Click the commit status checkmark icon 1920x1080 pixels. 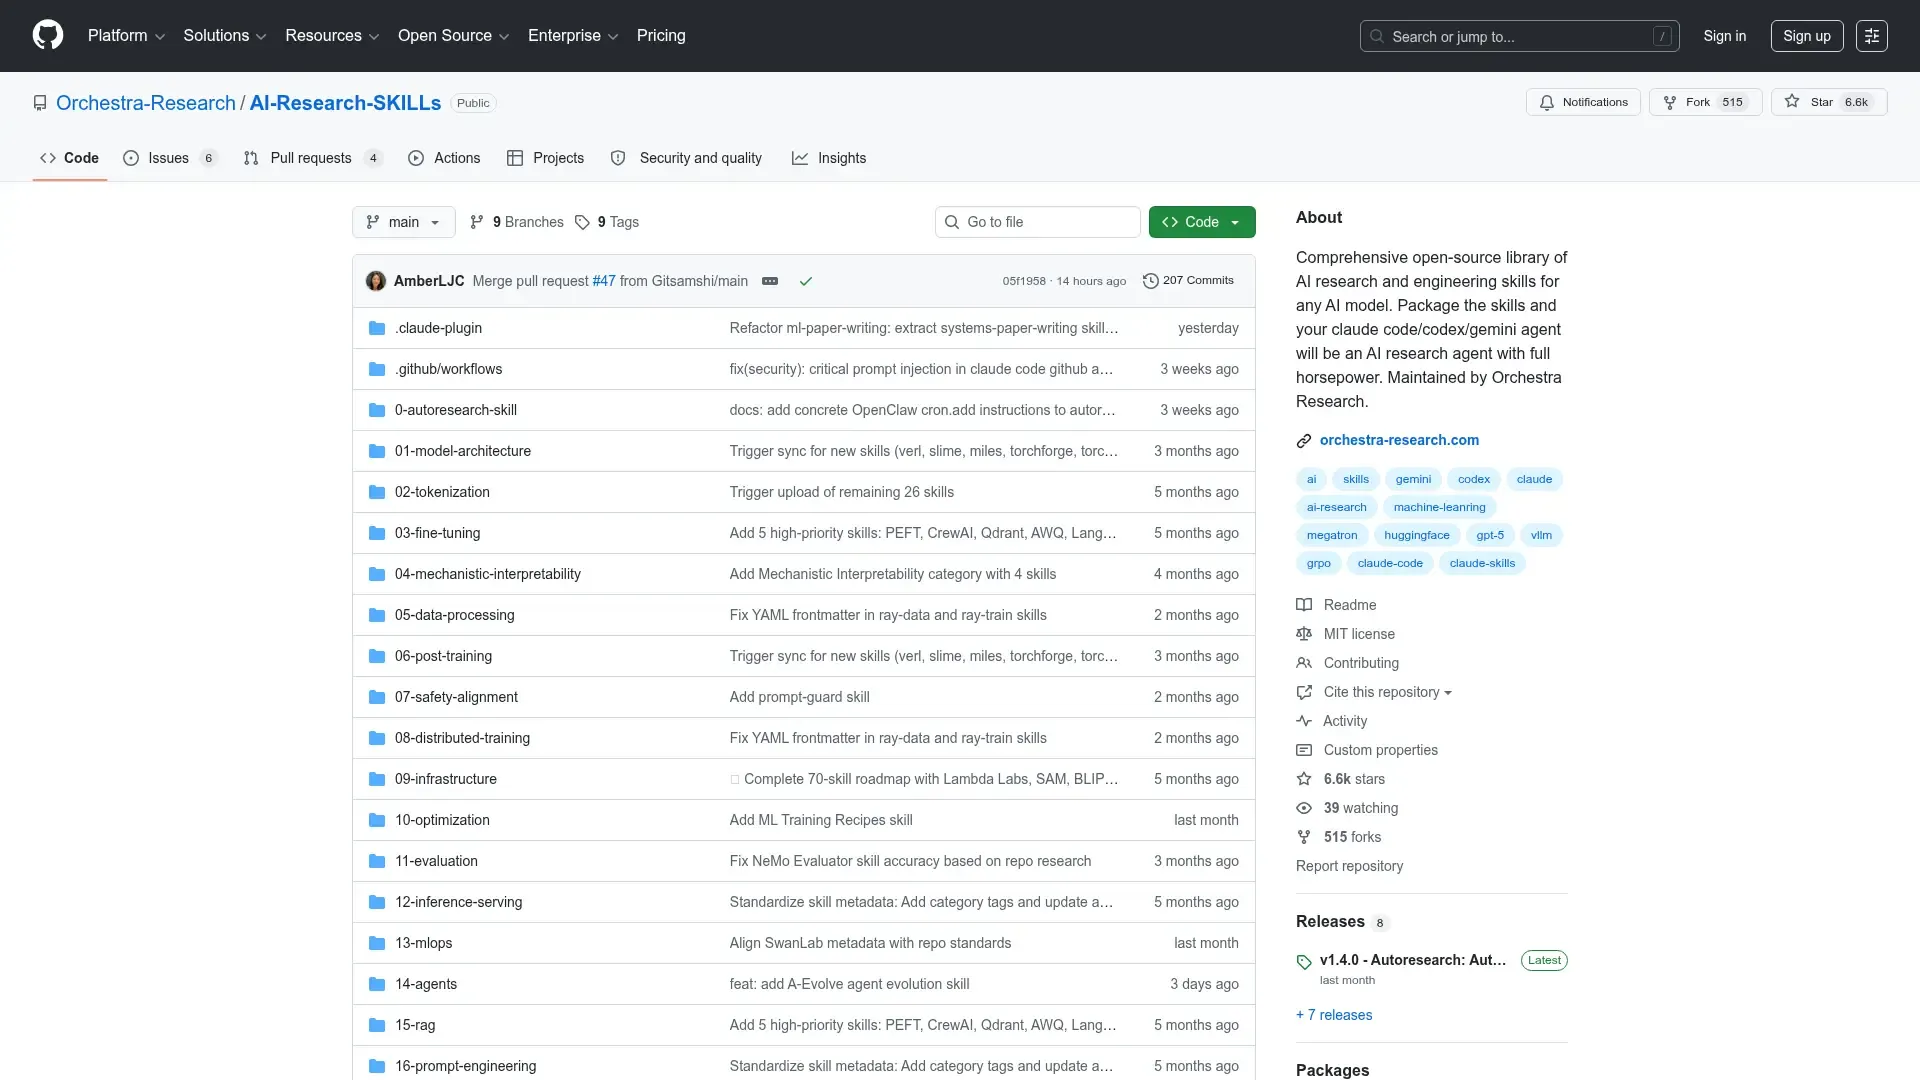point(805,282)
